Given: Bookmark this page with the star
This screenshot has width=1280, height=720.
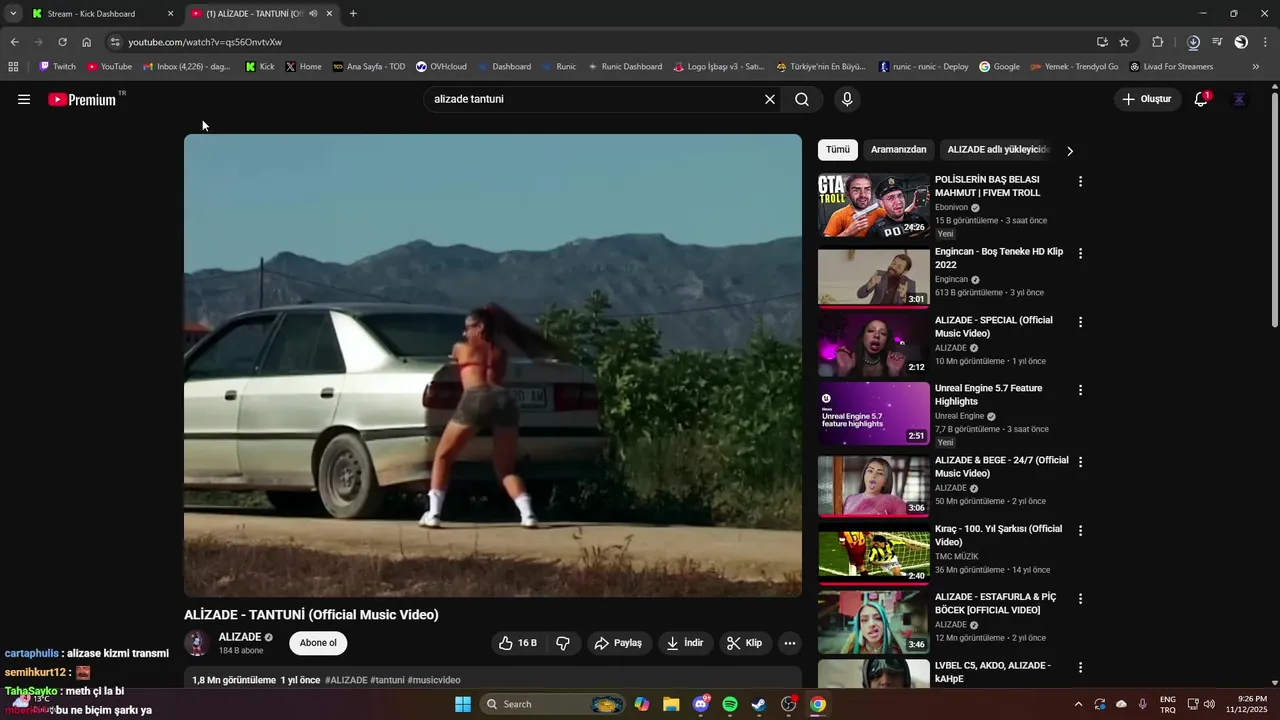Looking at the screenshot, I should tap(1124, 42).
